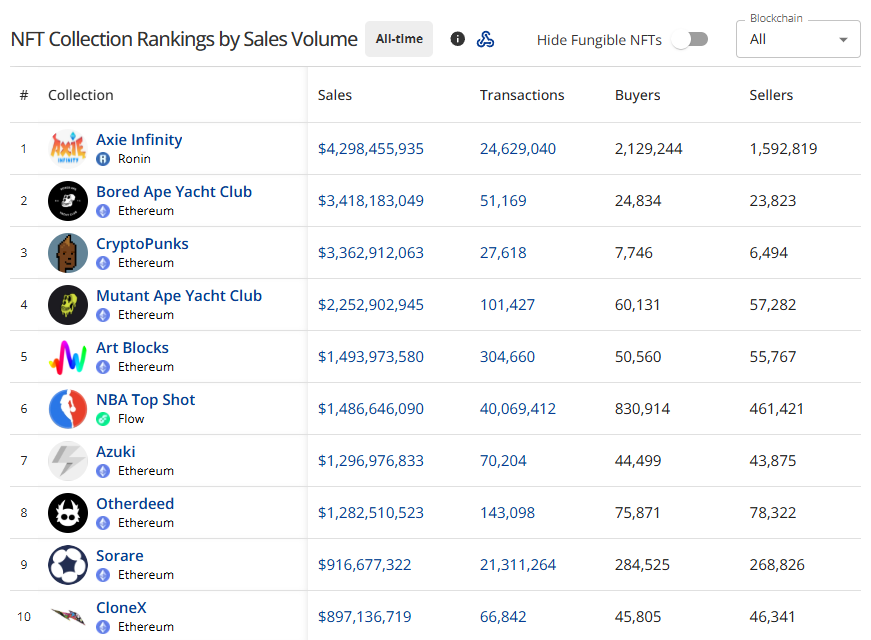Open the Mutant Ape Yacht Club link
Image resolution: width=871 pixels, height=640 pixels.
click(x=179, y=296)
